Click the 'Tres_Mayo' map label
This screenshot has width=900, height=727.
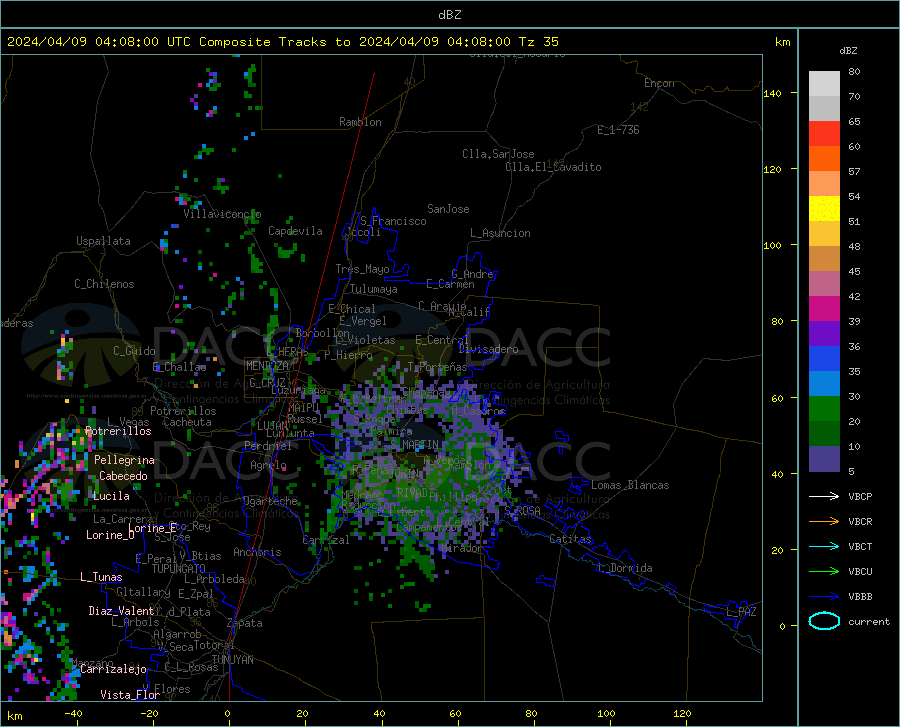click(x=362, y=269)
